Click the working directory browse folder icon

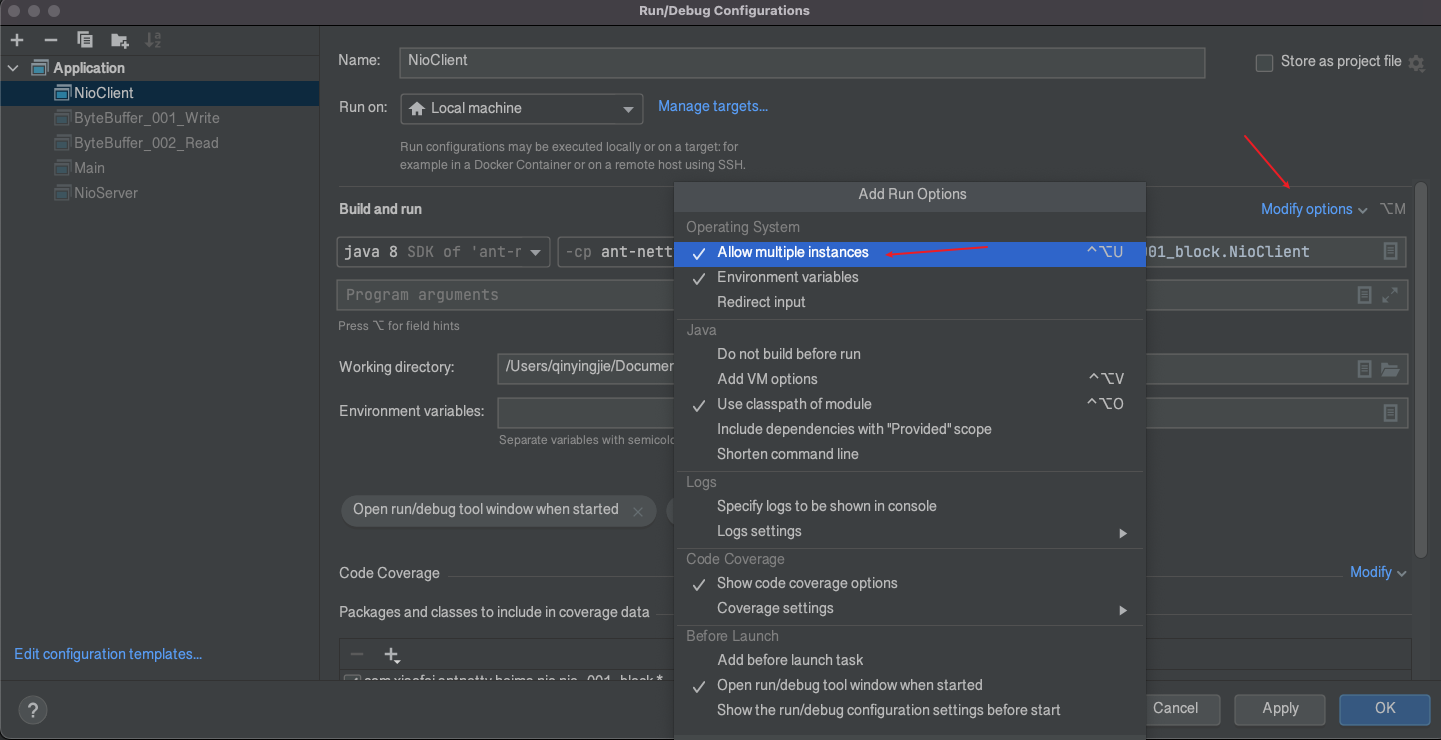click(1390, 369)
